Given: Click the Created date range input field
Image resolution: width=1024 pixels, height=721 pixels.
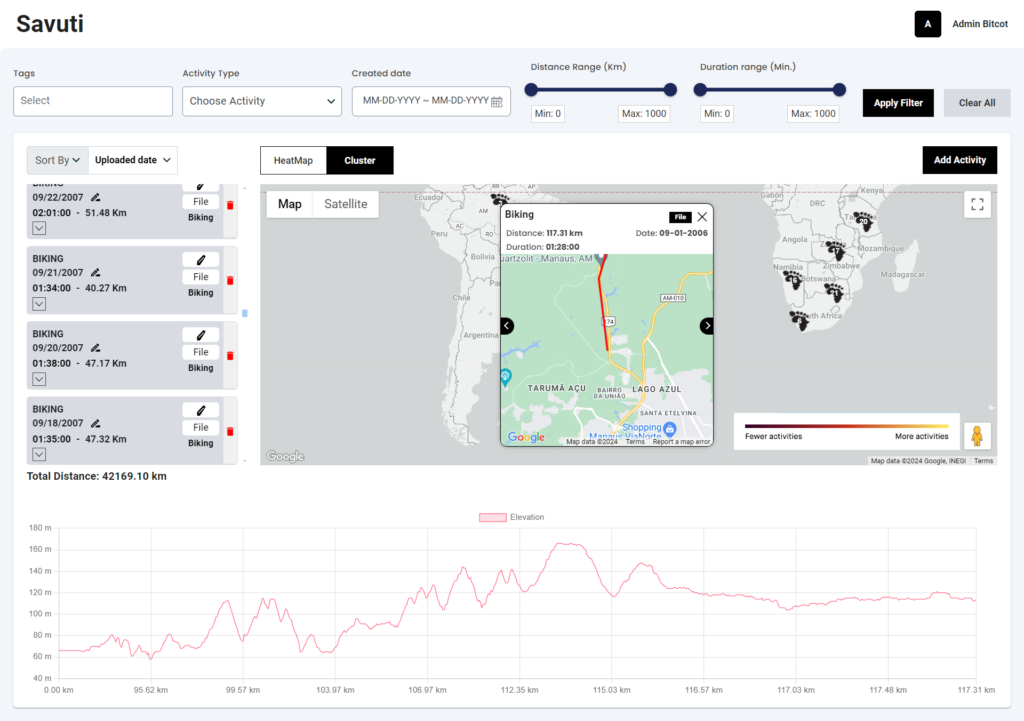Looking at the screenshot, I should coord(431,101).
